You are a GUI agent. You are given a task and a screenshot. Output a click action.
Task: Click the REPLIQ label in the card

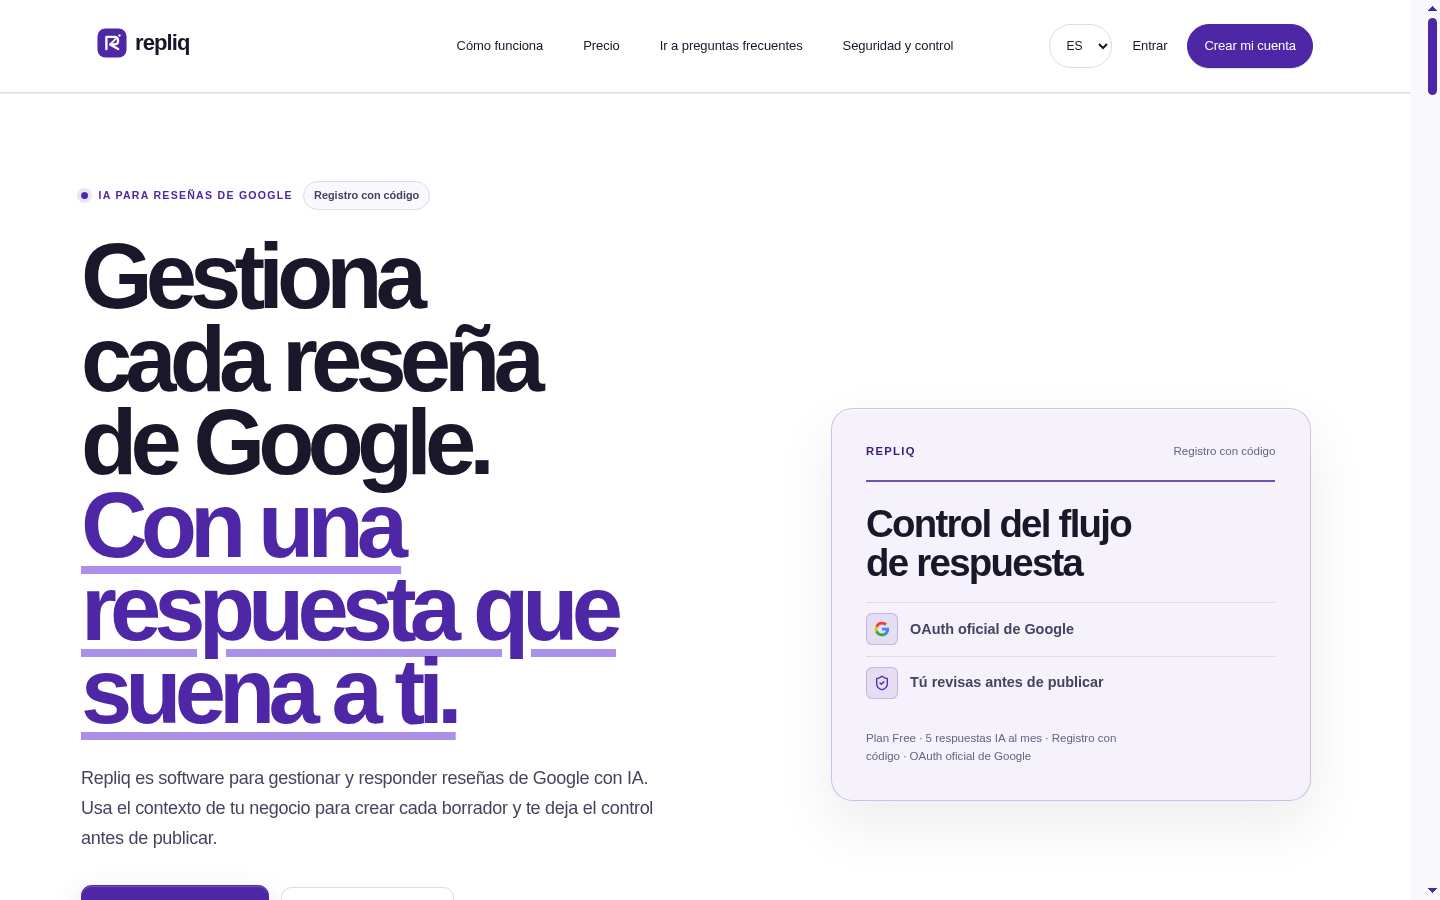click(x=891, y=451)
